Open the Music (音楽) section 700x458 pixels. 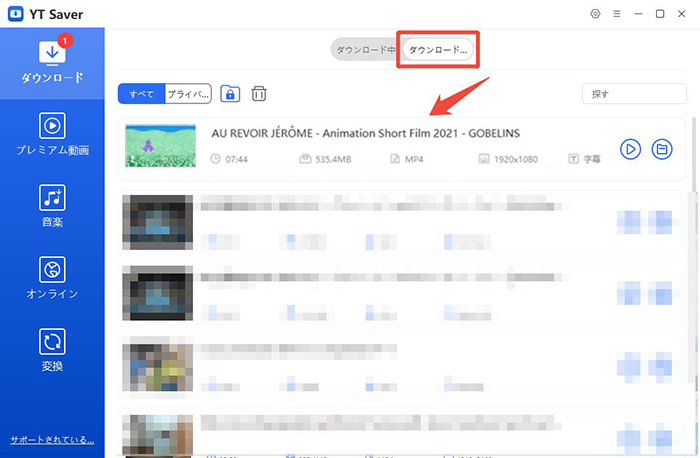(x=52, y=205)
